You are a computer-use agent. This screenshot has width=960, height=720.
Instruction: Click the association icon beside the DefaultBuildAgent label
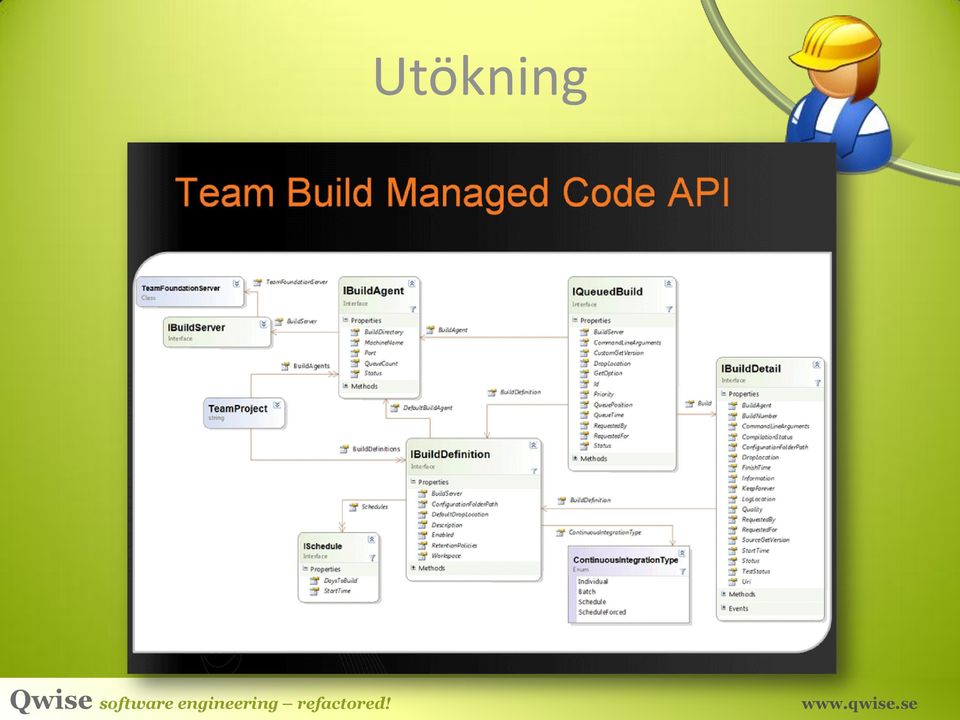point(394,408)
